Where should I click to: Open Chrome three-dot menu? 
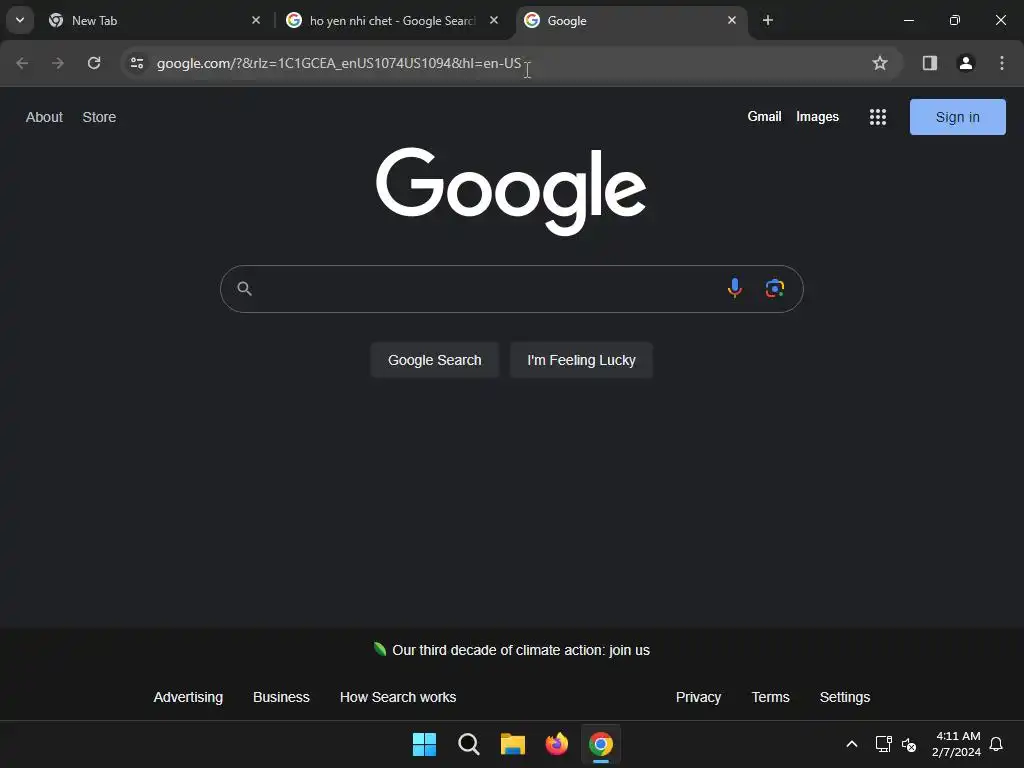click(1002, 63)
